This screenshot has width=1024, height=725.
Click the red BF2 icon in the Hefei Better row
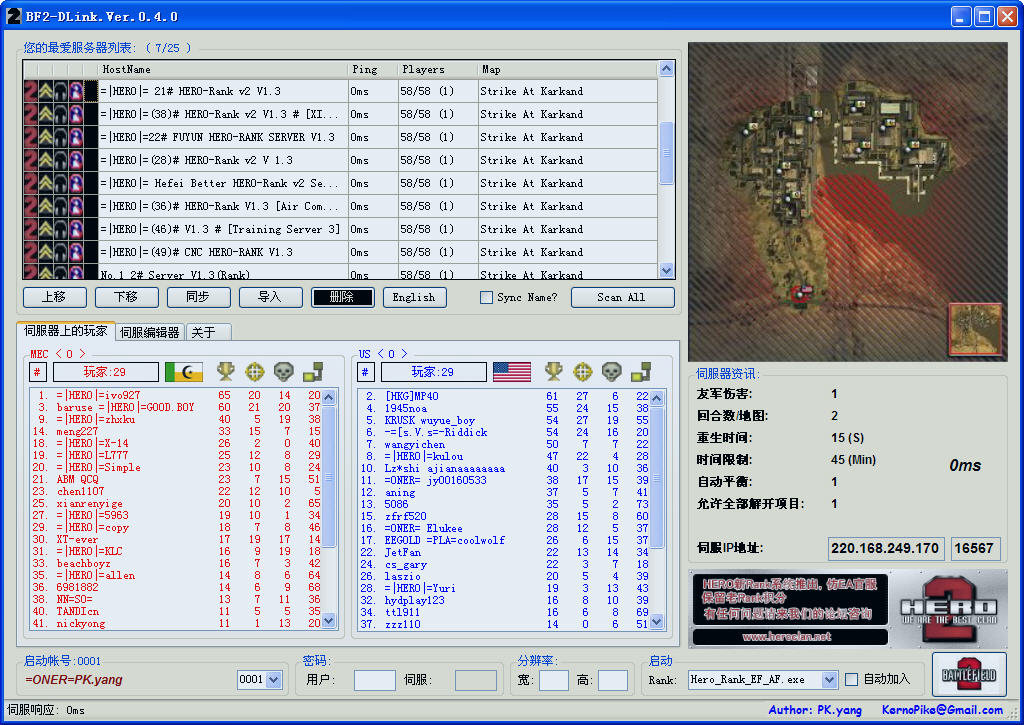click(x=30, y=183)
